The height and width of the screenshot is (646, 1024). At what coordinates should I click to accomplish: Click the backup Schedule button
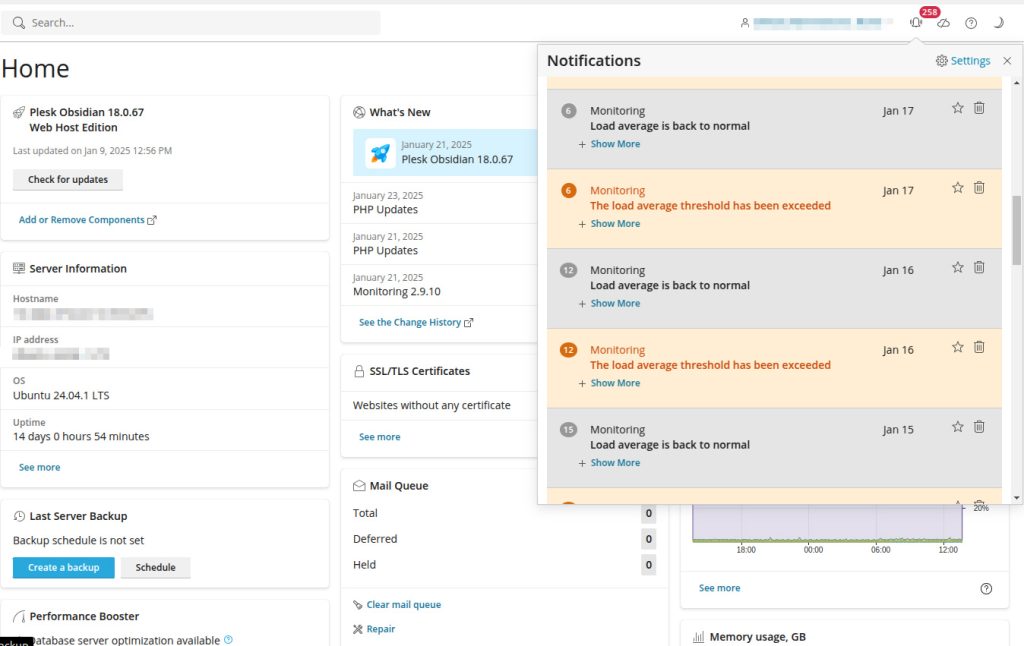coord(155,568)
